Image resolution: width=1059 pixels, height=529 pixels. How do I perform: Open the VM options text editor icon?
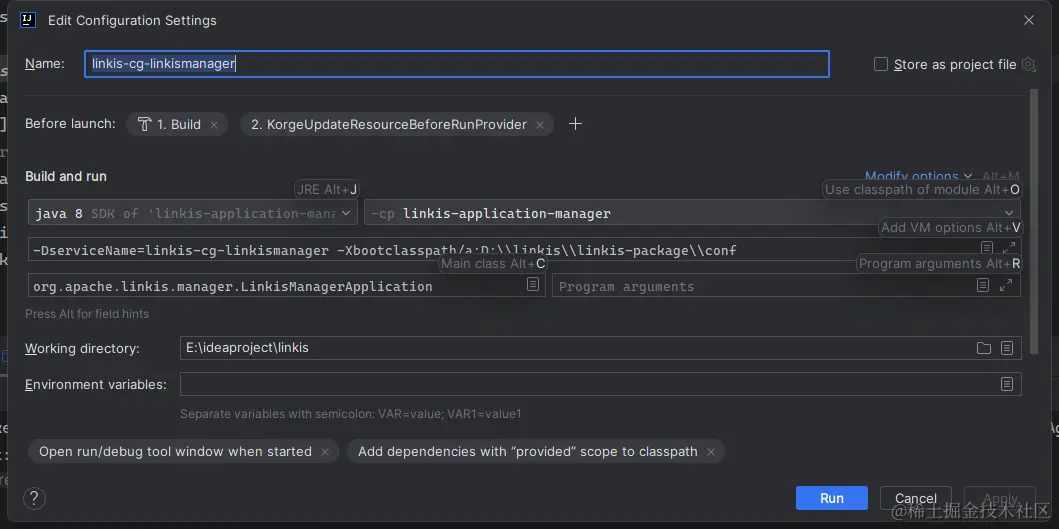pyautogui.click(x=987, y=248)
